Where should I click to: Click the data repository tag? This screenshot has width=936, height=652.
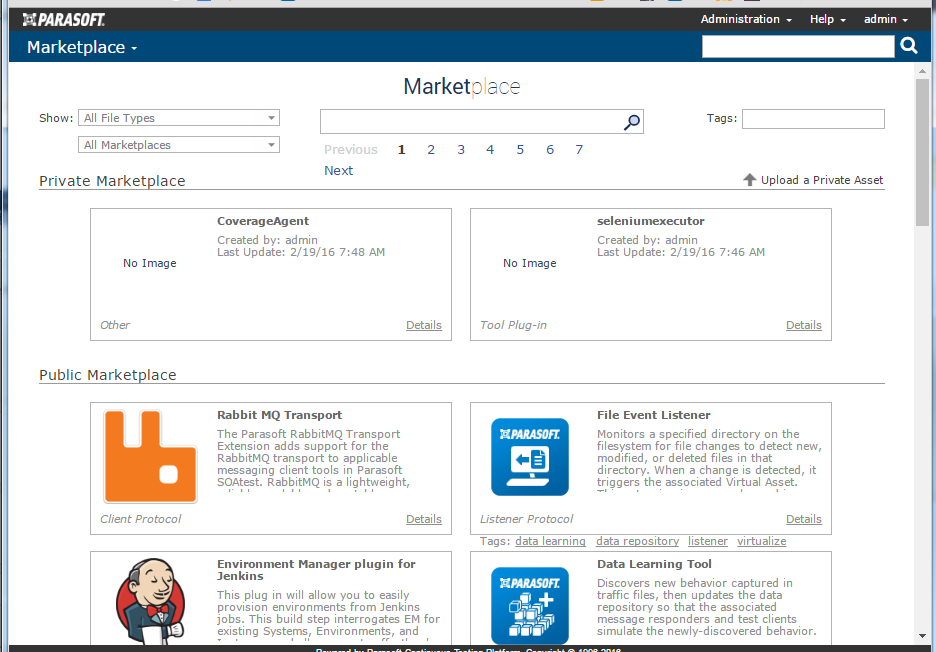coord(638,541)
